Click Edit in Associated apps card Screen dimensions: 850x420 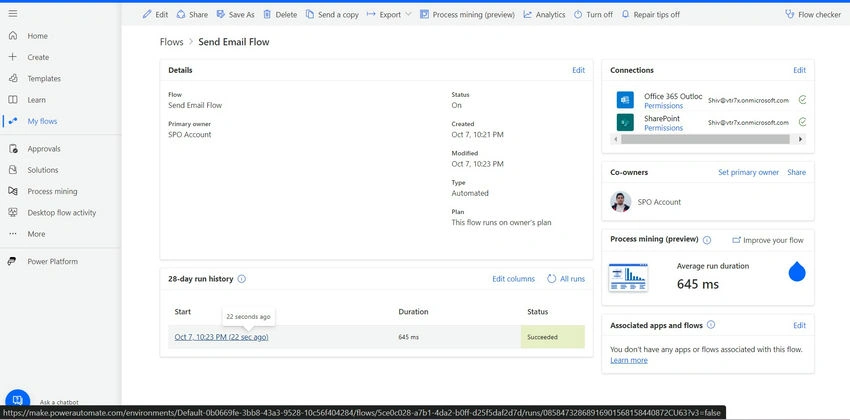pyautogui.click(x=800, y=325)
